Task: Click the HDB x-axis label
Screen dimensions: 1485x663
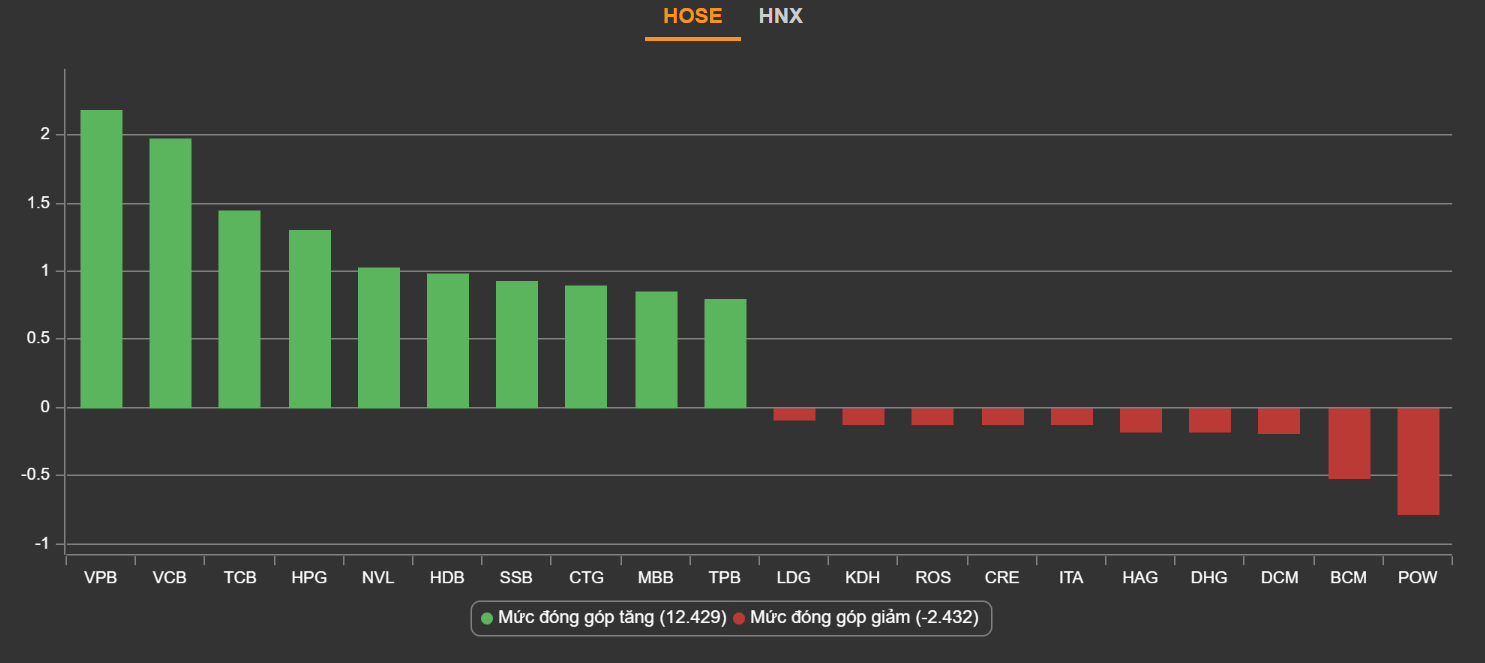Action: click(x=447, y=578)
